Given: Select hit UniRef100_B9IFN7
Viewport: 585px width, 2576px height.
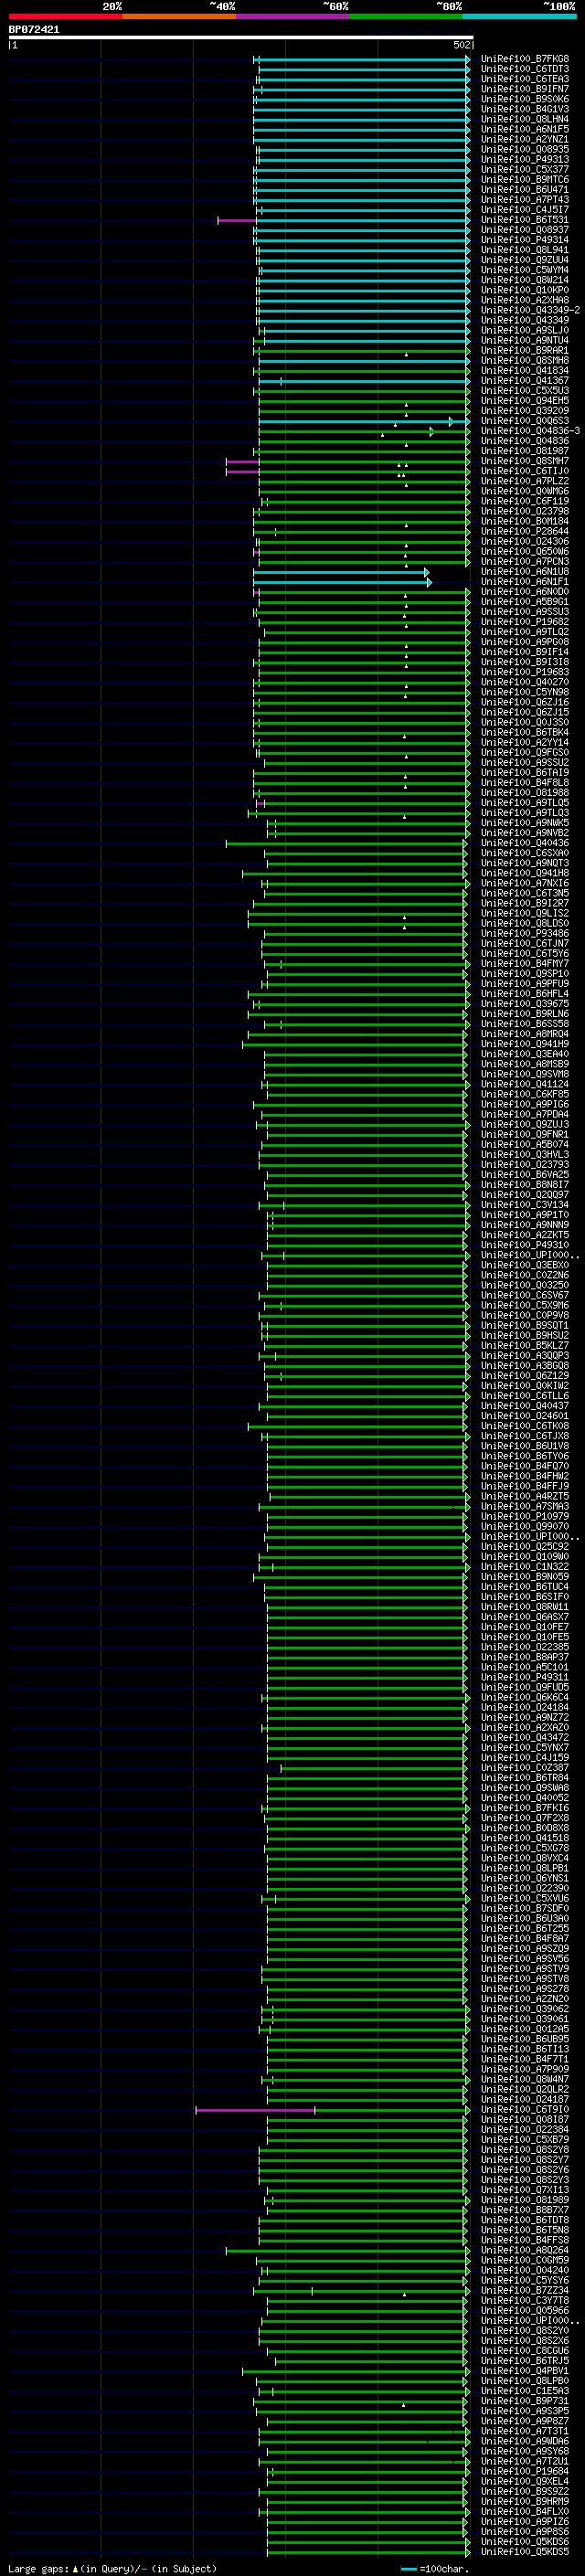Looking at the screenshot, I should (525, 89).
